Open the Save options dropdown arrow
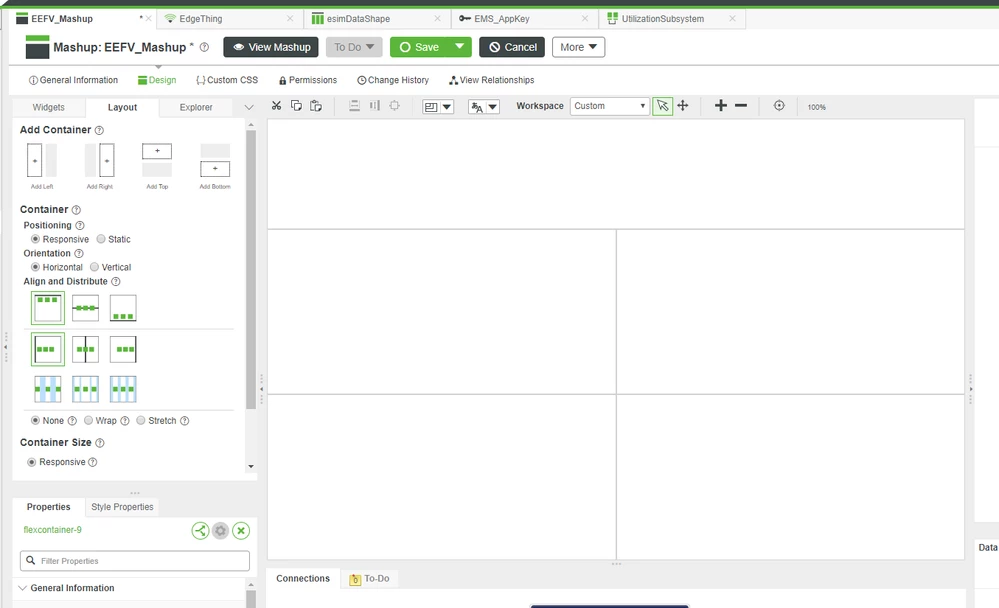Viewport: 999px width, 608px height. pos(459,47)
